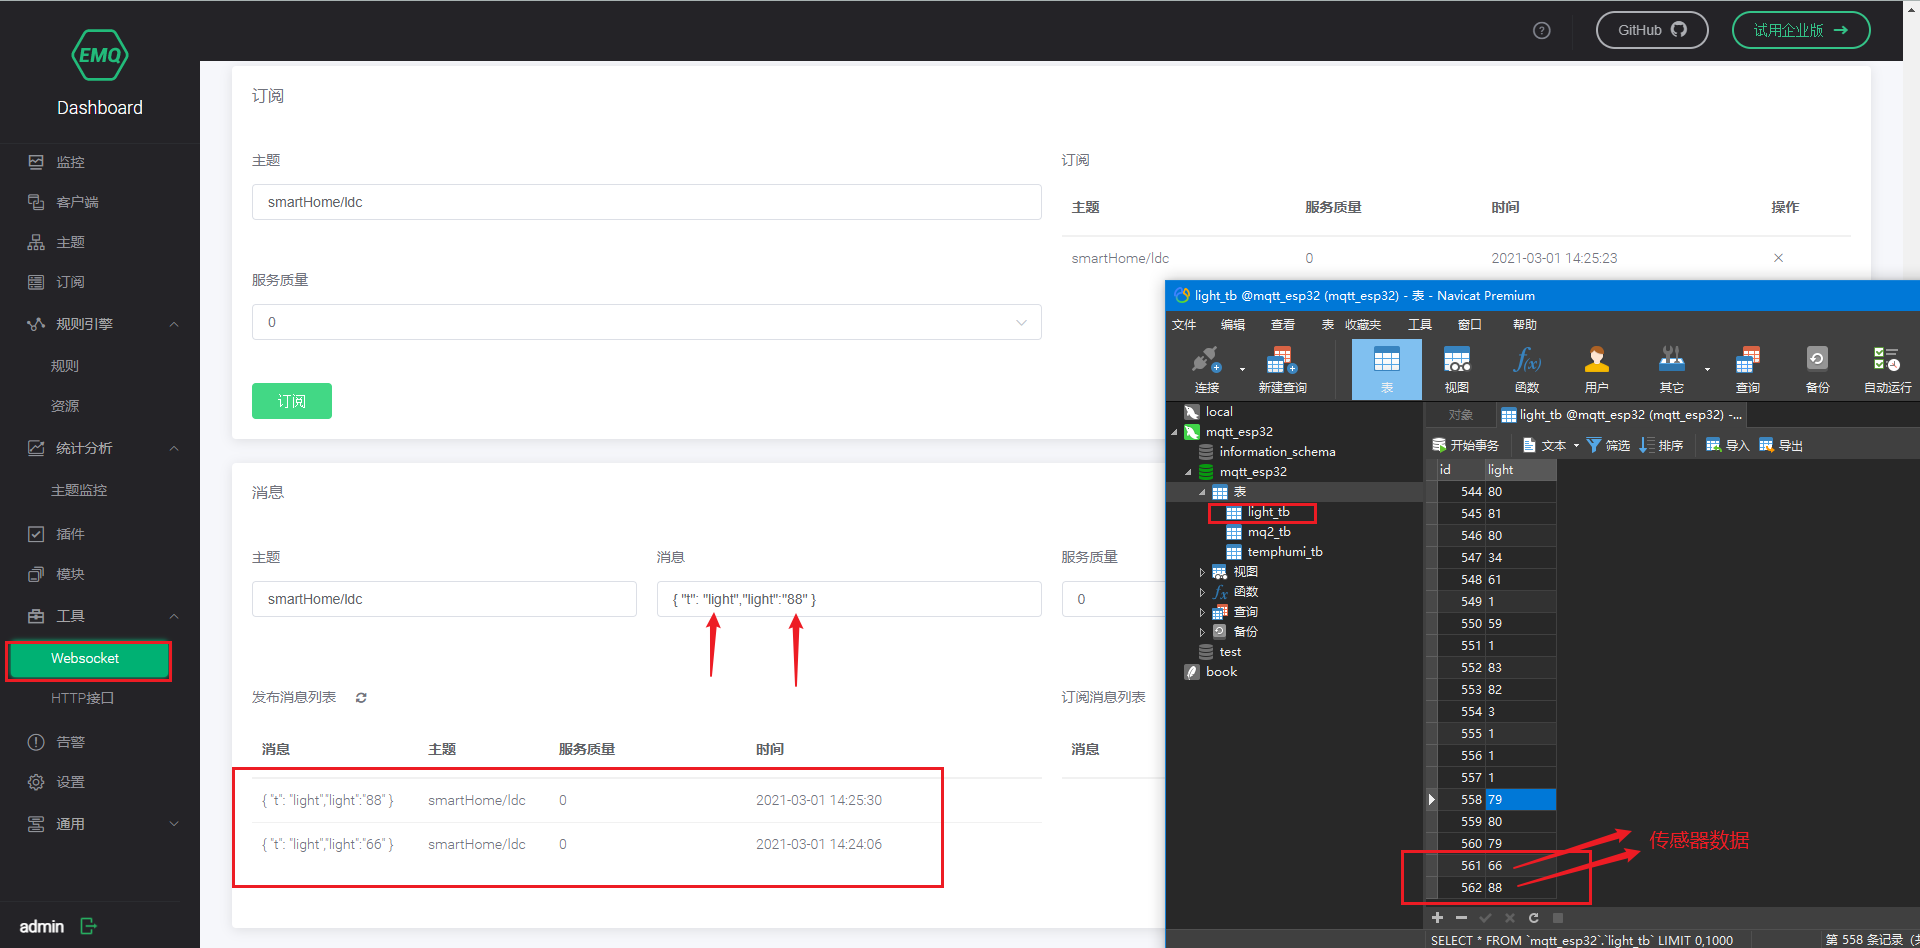
Task: Click the Navicat 用户 toolbar icon
Action: [x=1597, y=369]
